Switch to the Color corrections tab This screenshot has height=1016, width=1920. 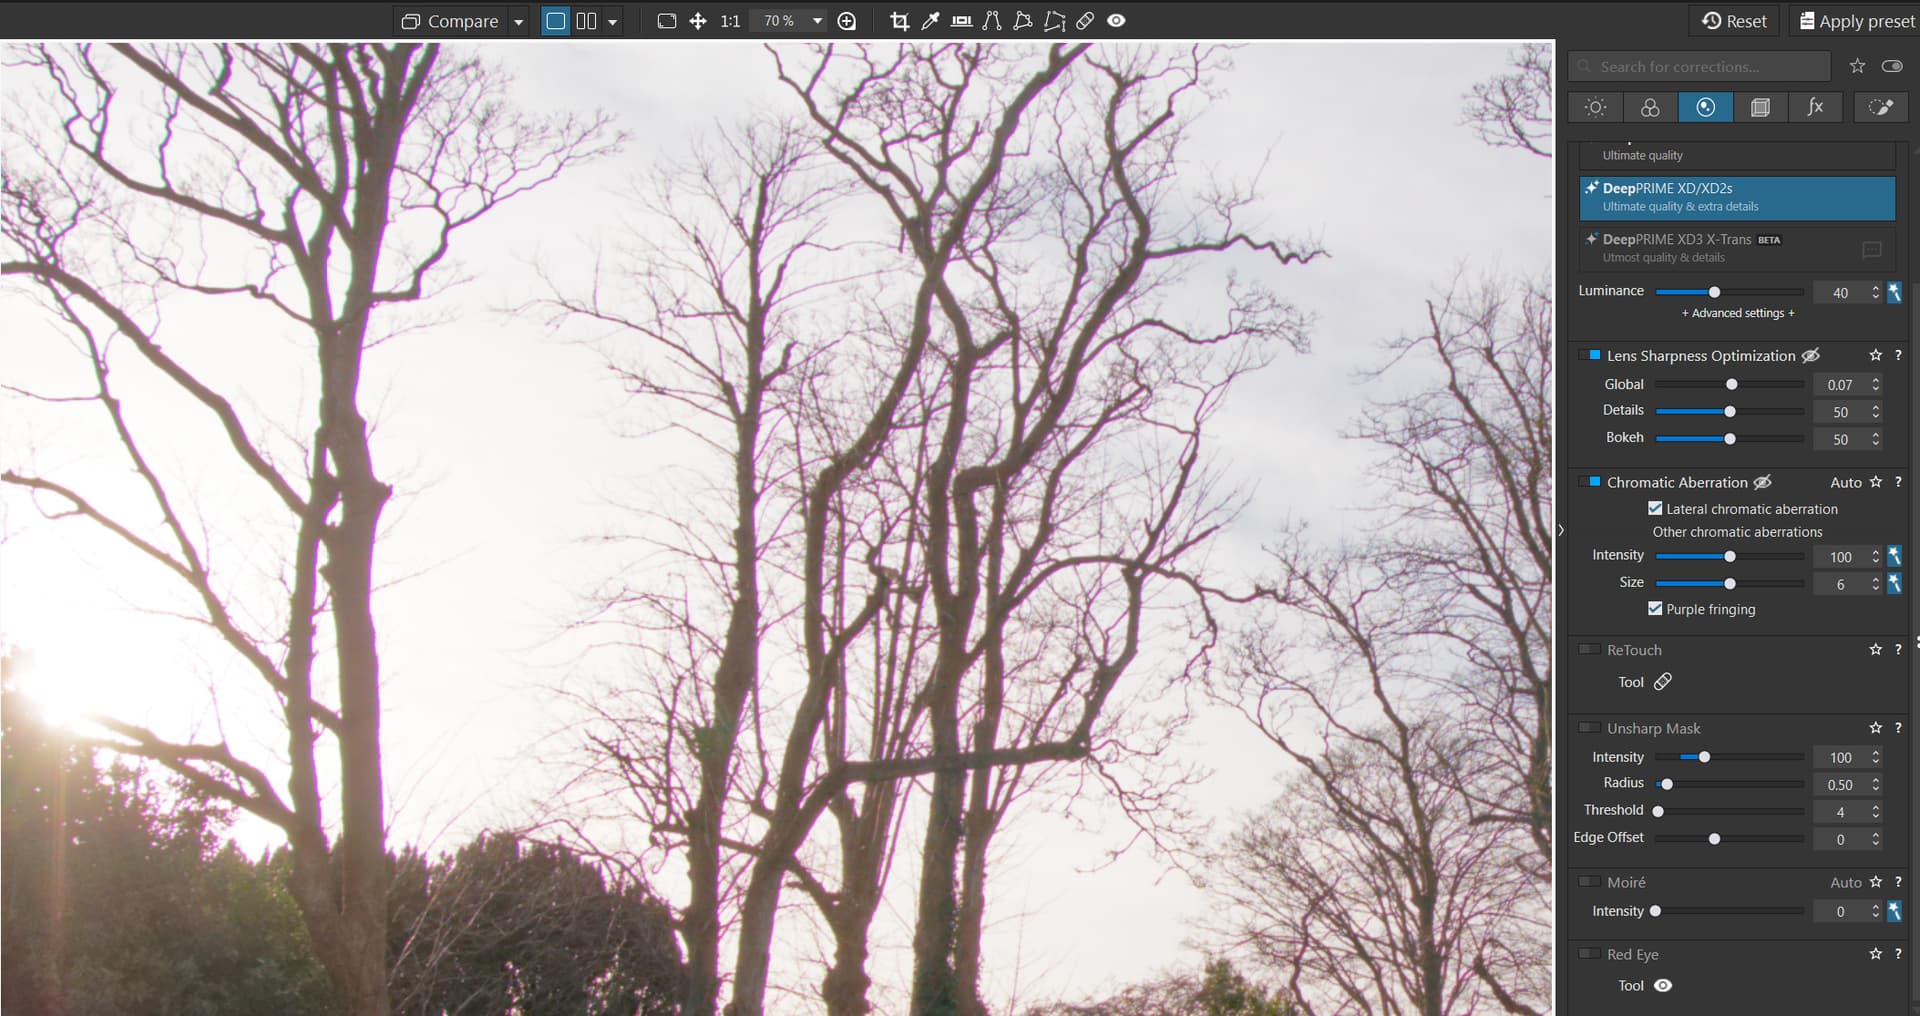point(1650,107)
